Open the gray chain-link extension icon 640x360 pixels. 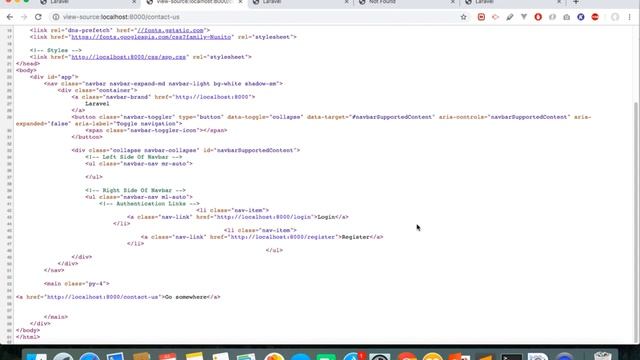click(x=552, y=17)
